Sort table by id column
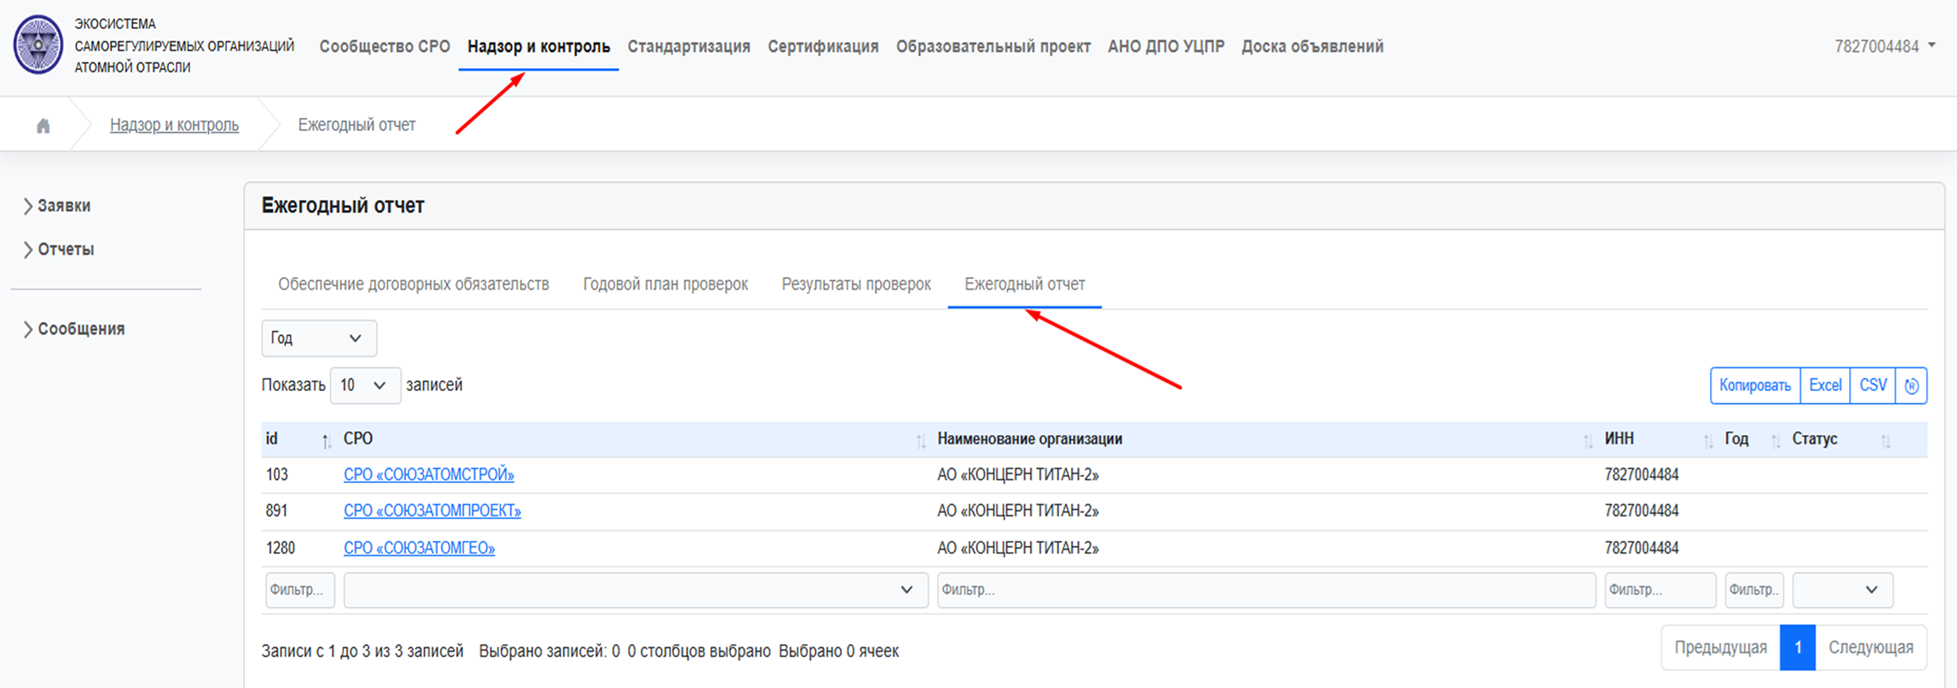Screen dimensions: 1957x688 tap(297, 439)
